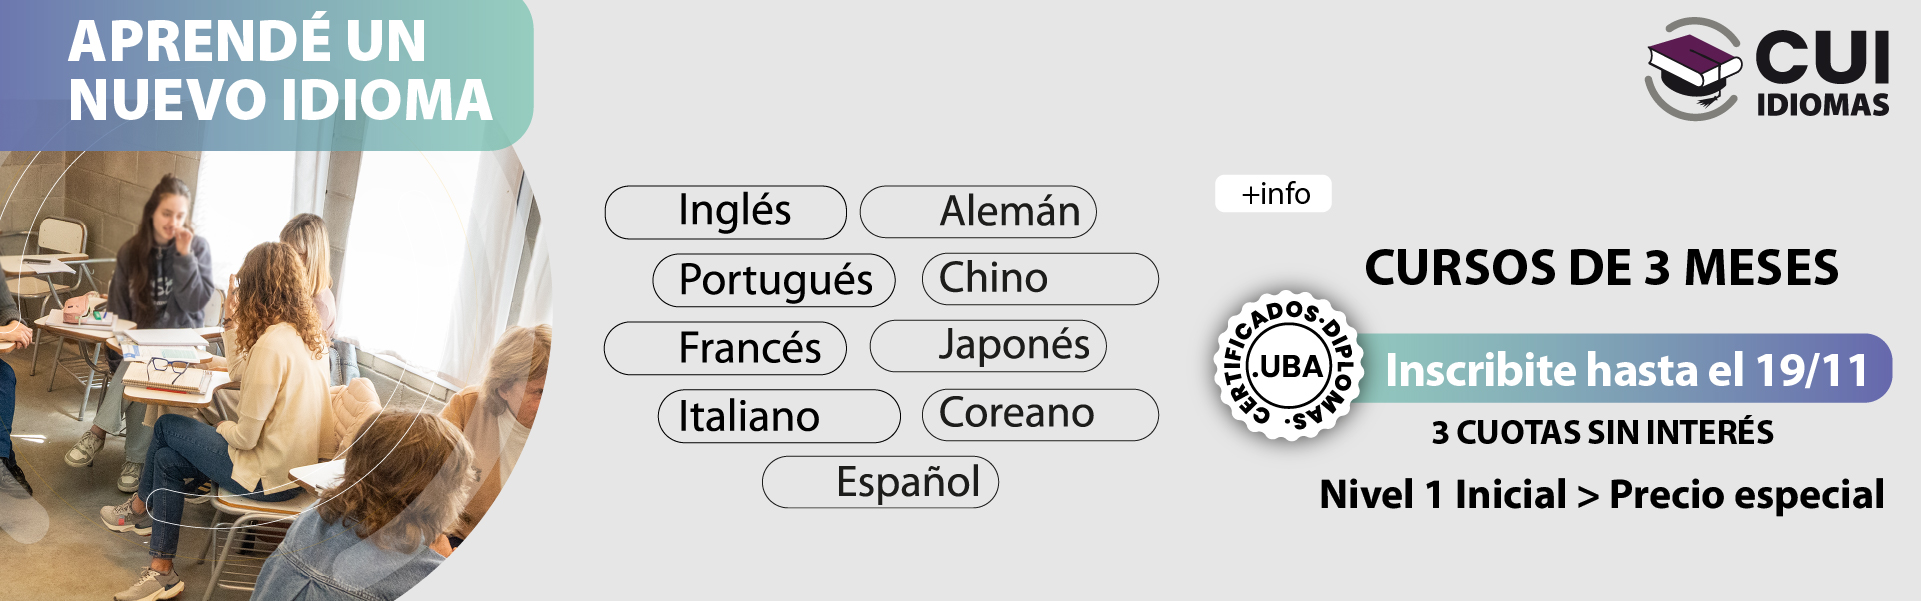Open the Francés course option
1921x601 pixels.
coord(726,348)
